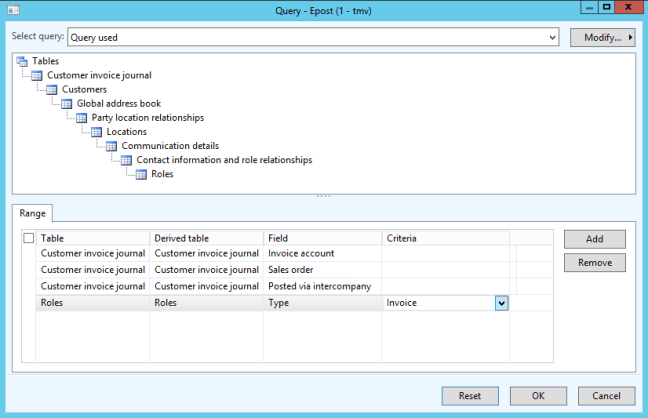Click the Criteria column header
Viewport: 648px width, 418px height.
(446, 238)
